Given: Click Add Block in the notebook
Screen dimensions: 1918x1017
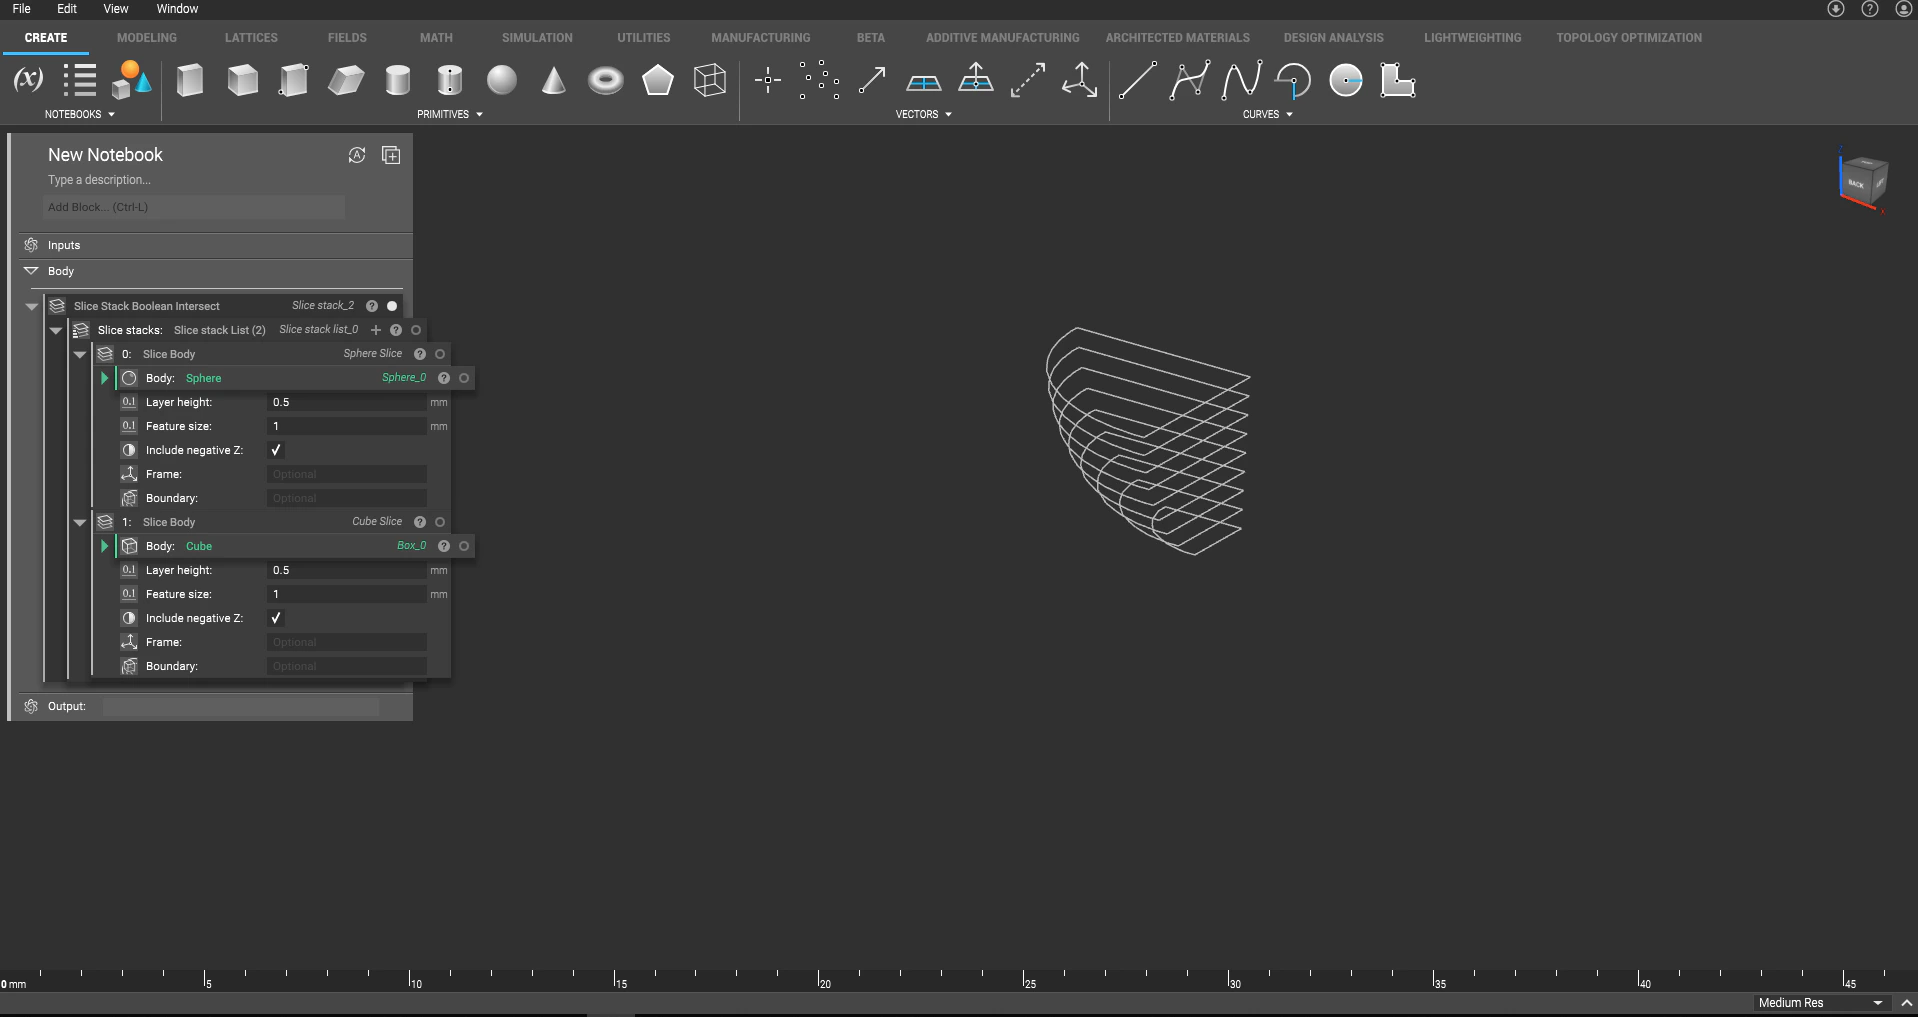Looking at the screenshot, I should 193,207.
